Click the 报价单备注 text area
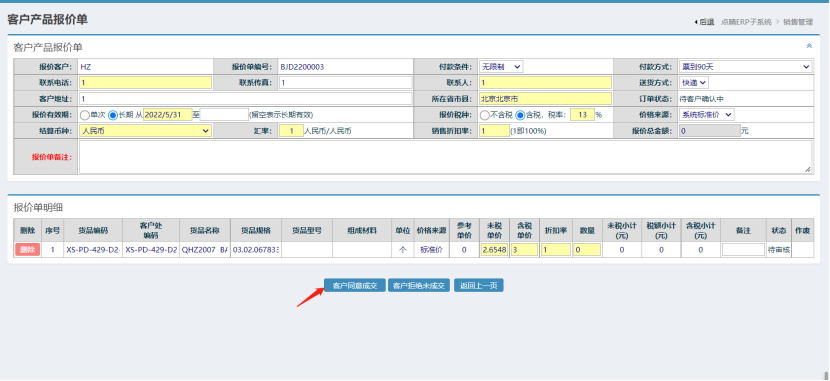This screenshot has width=830, height=381. pos(445,157)
